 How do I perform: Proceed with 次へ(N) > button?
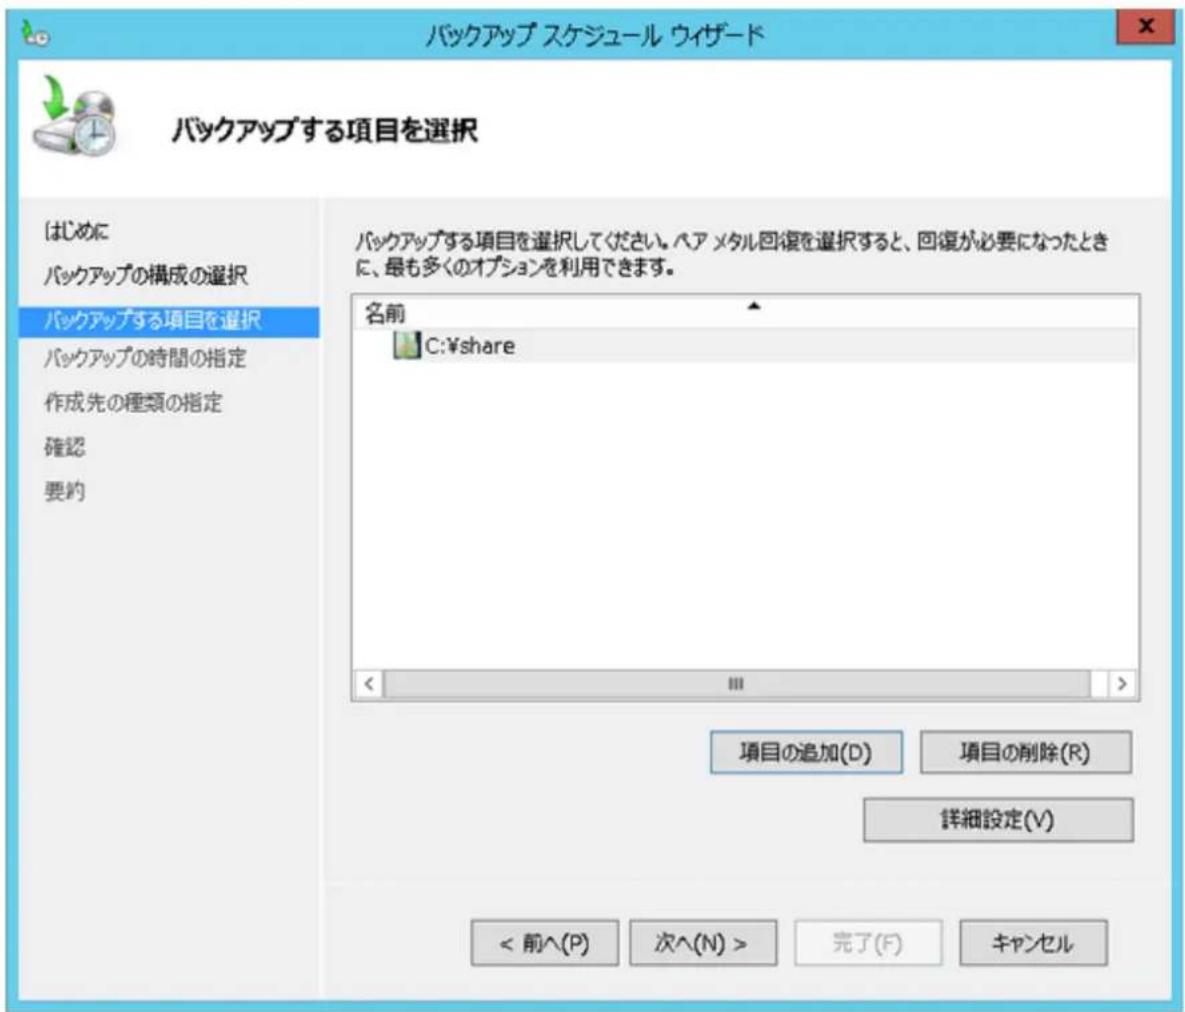point(702,942)
